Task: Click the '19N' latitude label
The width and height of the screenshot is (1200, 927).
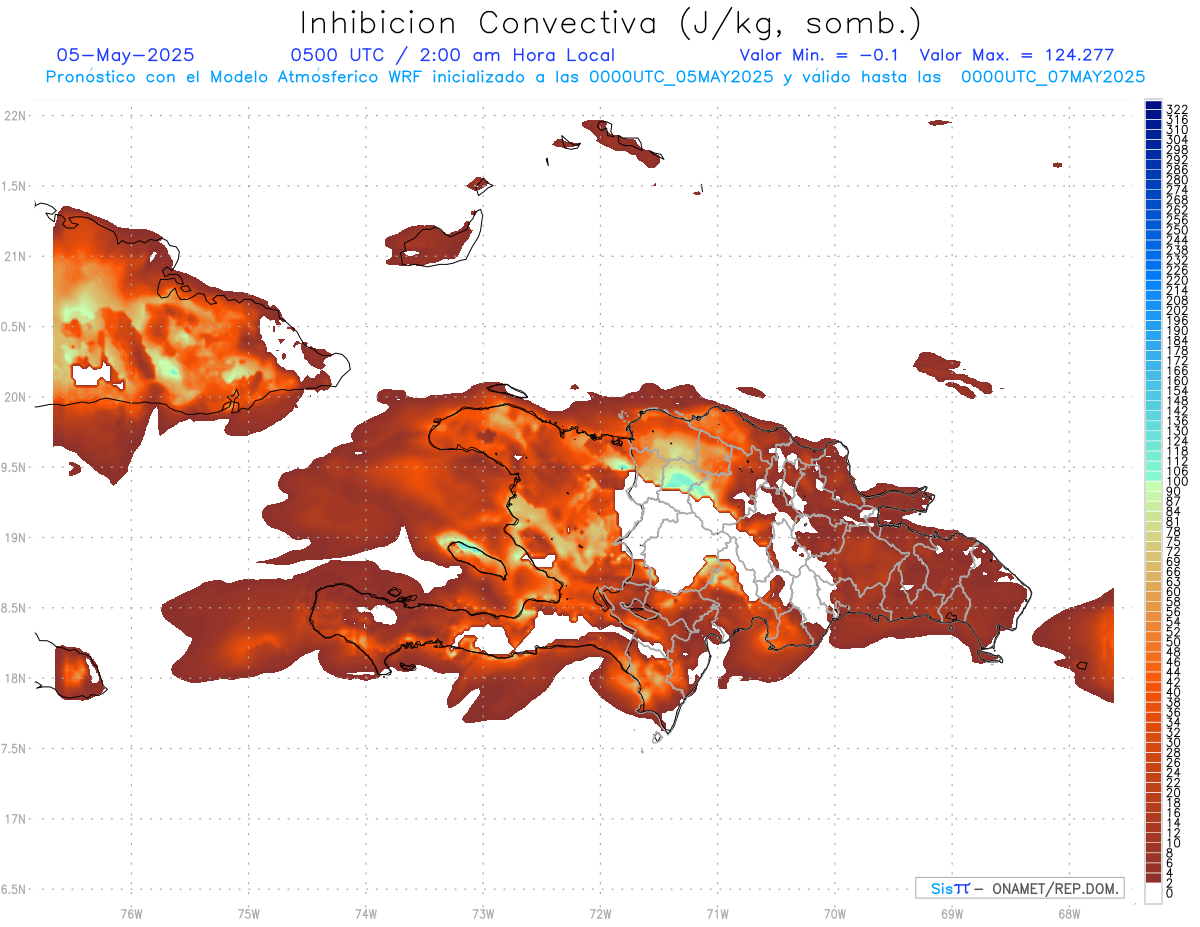Action: point(14,538)
